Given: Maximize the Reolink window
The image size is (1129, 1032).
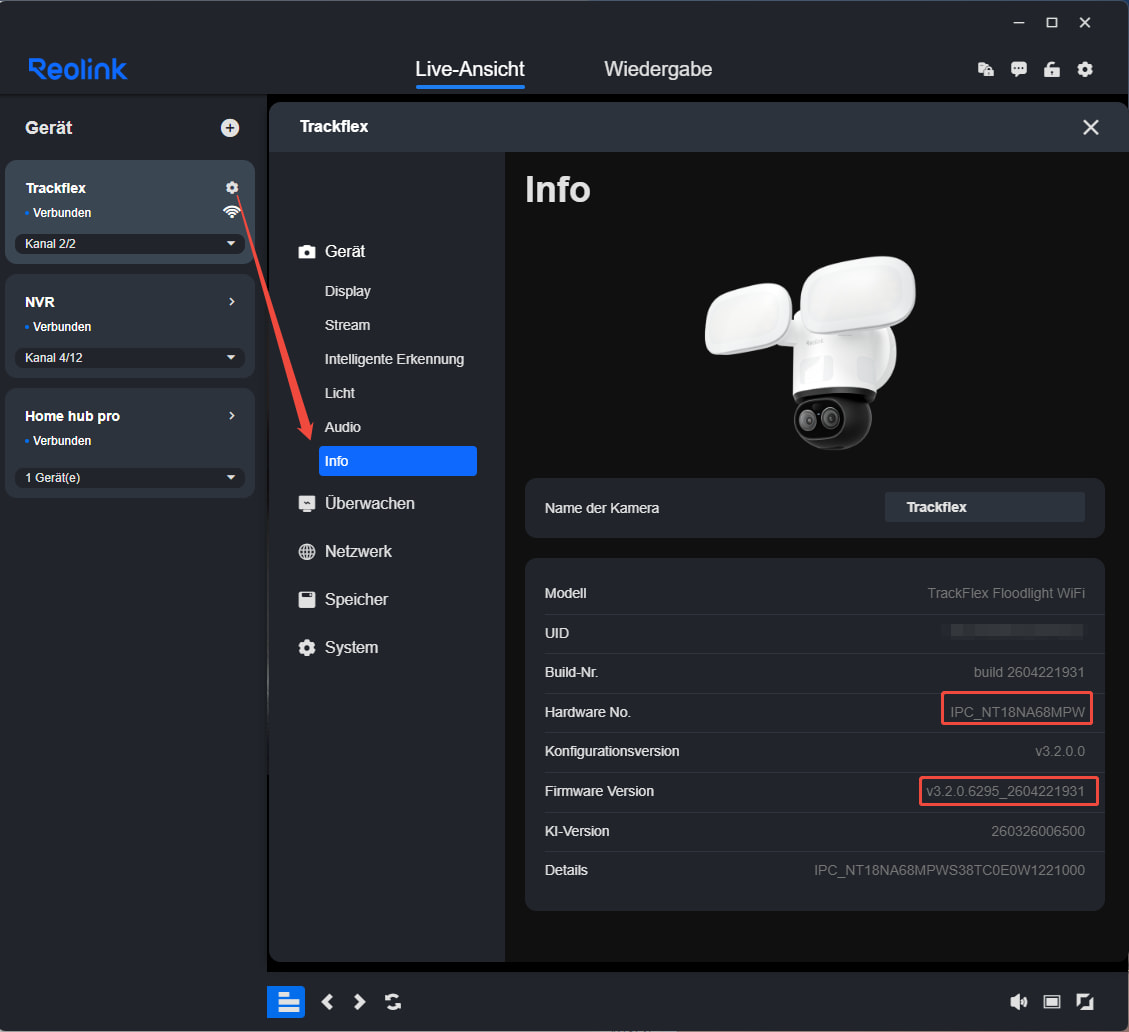Looking at the screenshot, I should click(1052, 22).
